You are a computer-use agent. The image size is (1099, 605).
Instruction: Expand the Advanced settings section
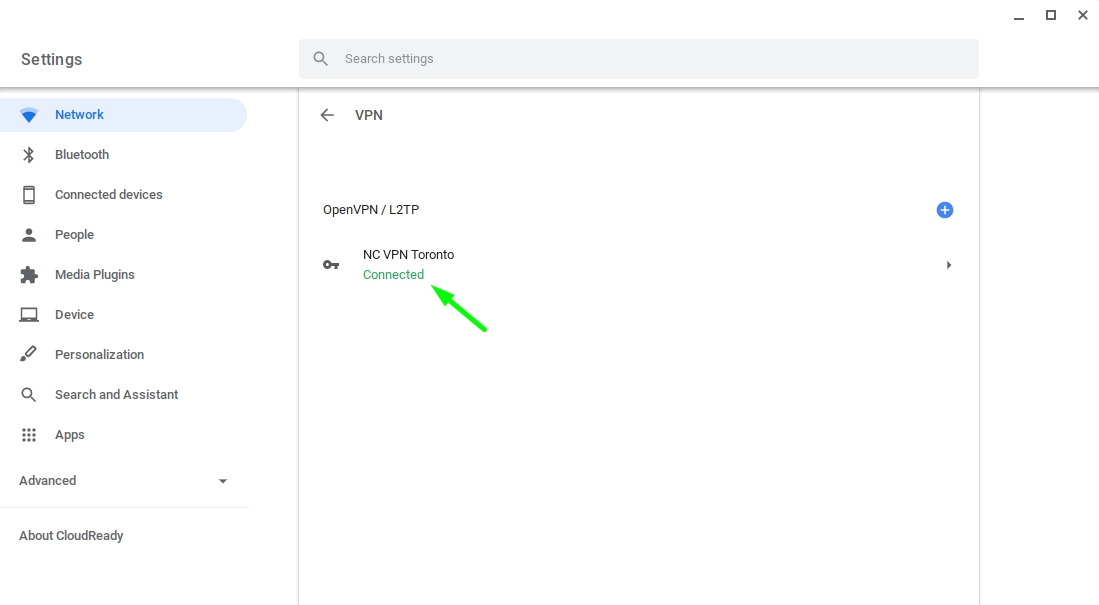123,481
